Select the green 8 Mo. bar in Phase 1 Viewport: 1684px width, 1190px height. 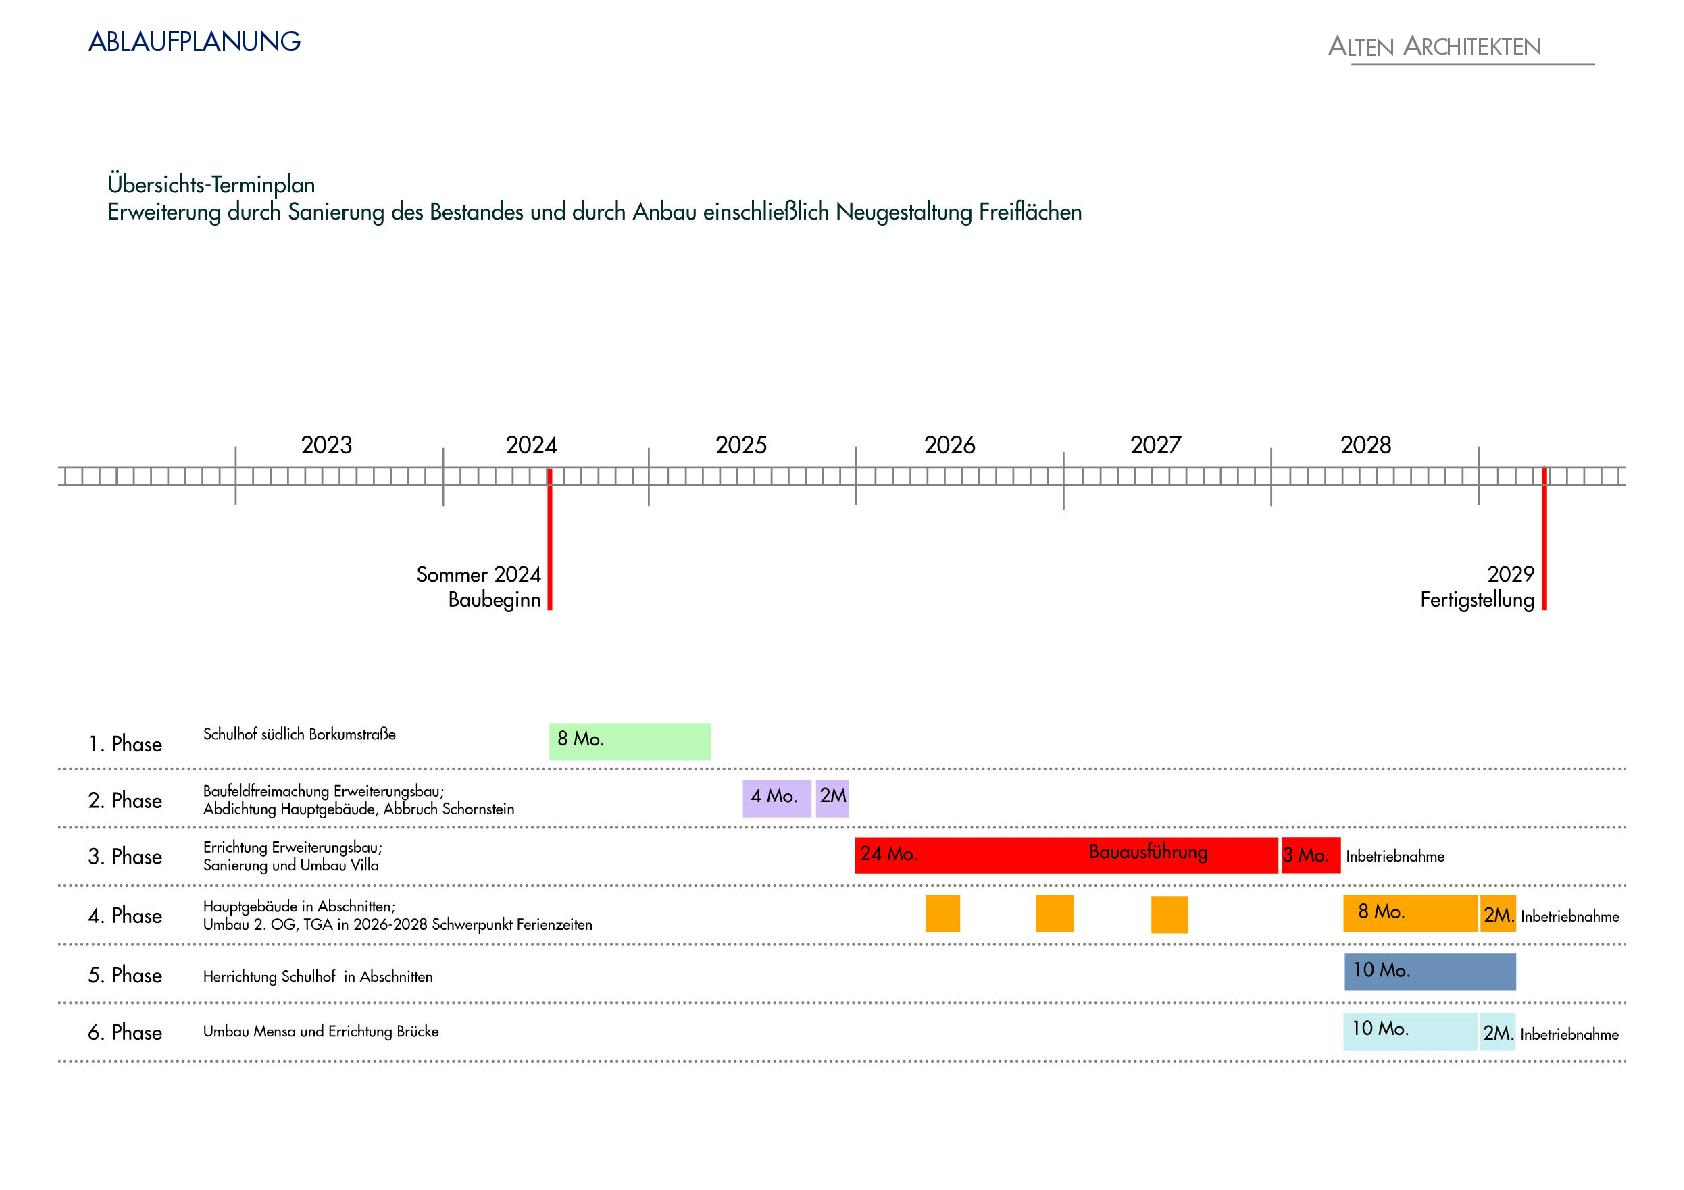(x=629, y=741)
